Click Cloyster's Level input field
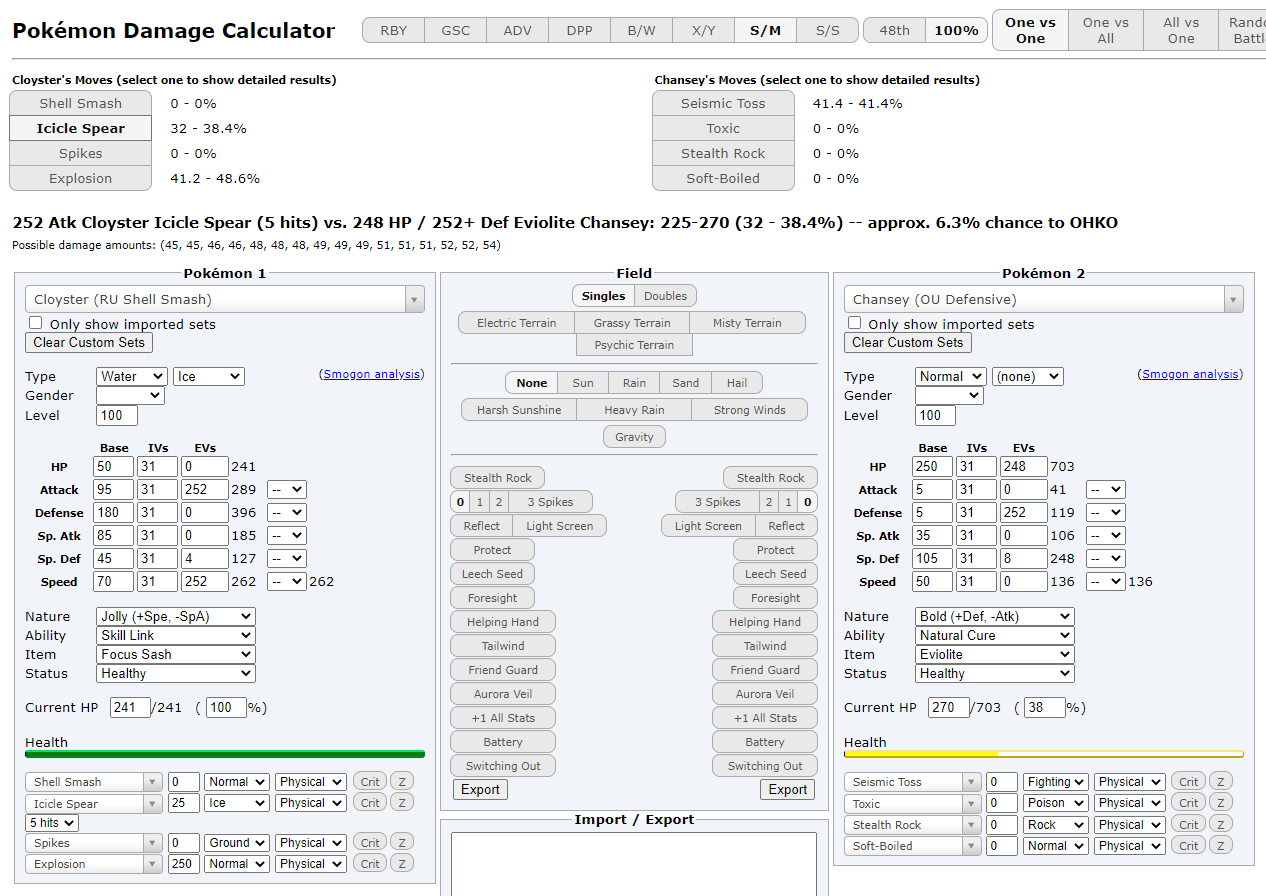Viewport: 1266px width, 896px height. [117, 416]
